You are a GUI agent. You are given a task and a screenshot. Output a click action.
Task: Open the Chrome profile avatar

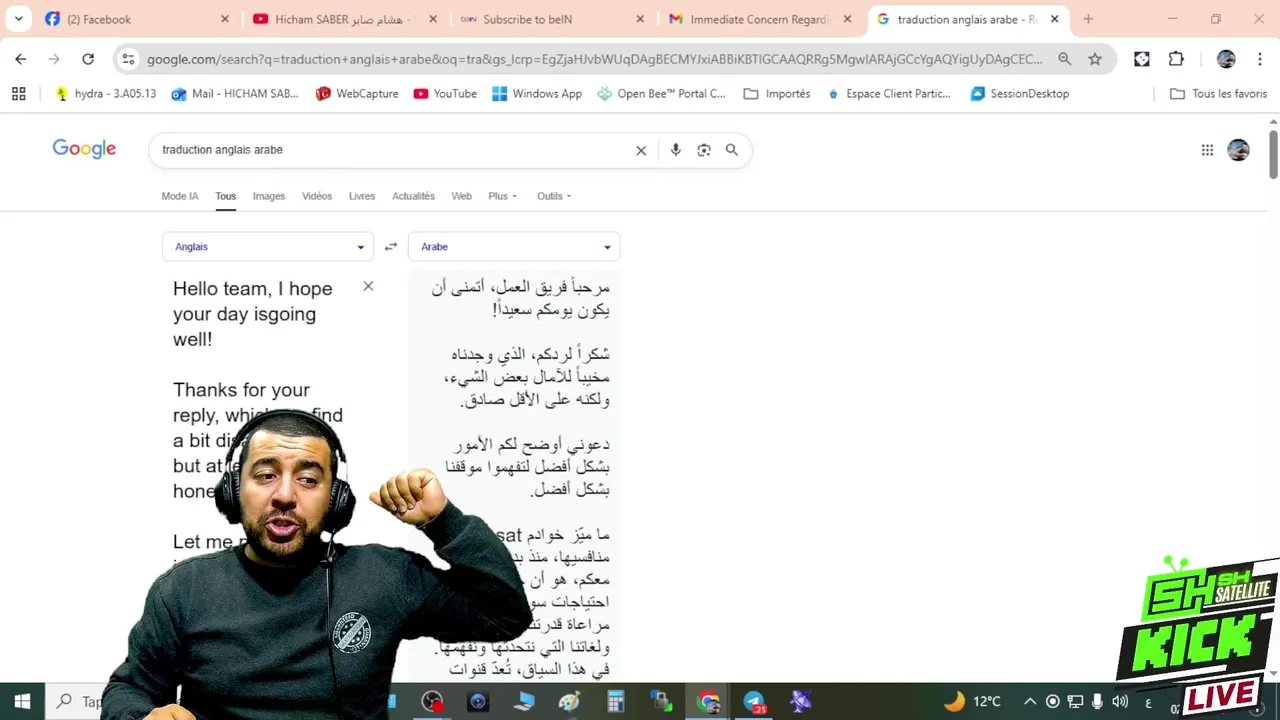[x=1226, y=59]
